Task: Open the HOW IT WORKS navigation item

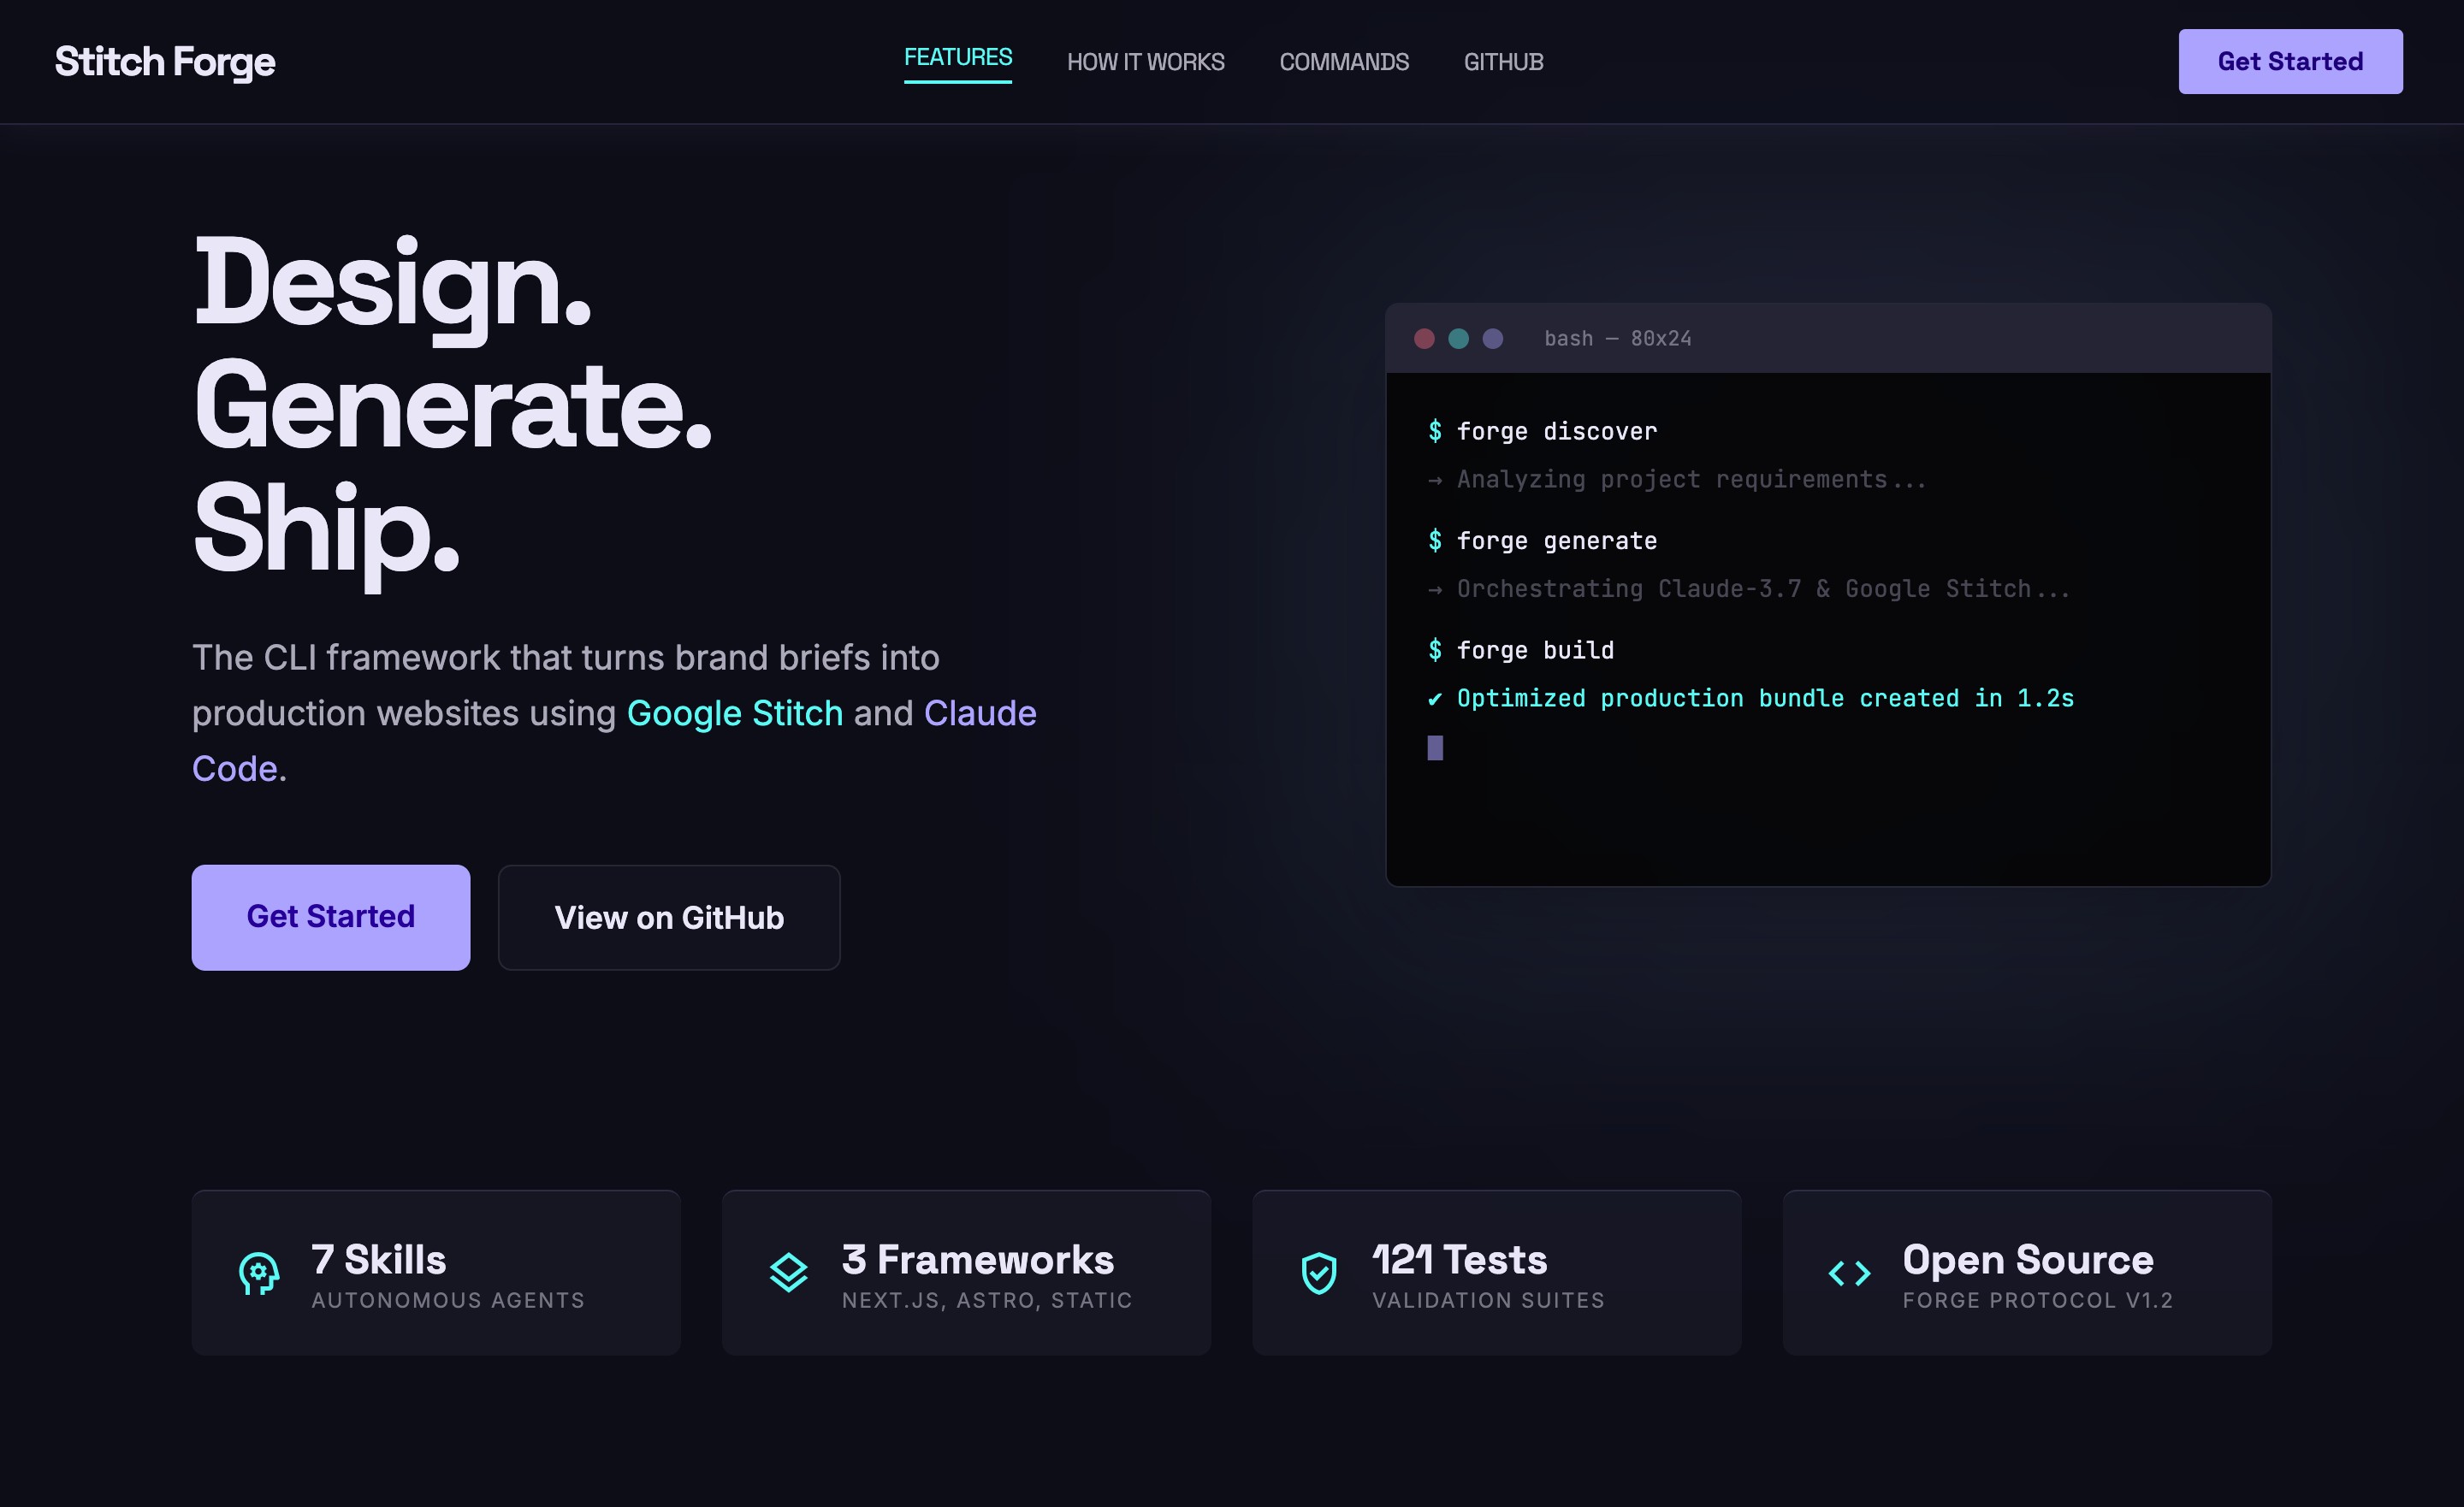Action: (x=1145, y=61)
